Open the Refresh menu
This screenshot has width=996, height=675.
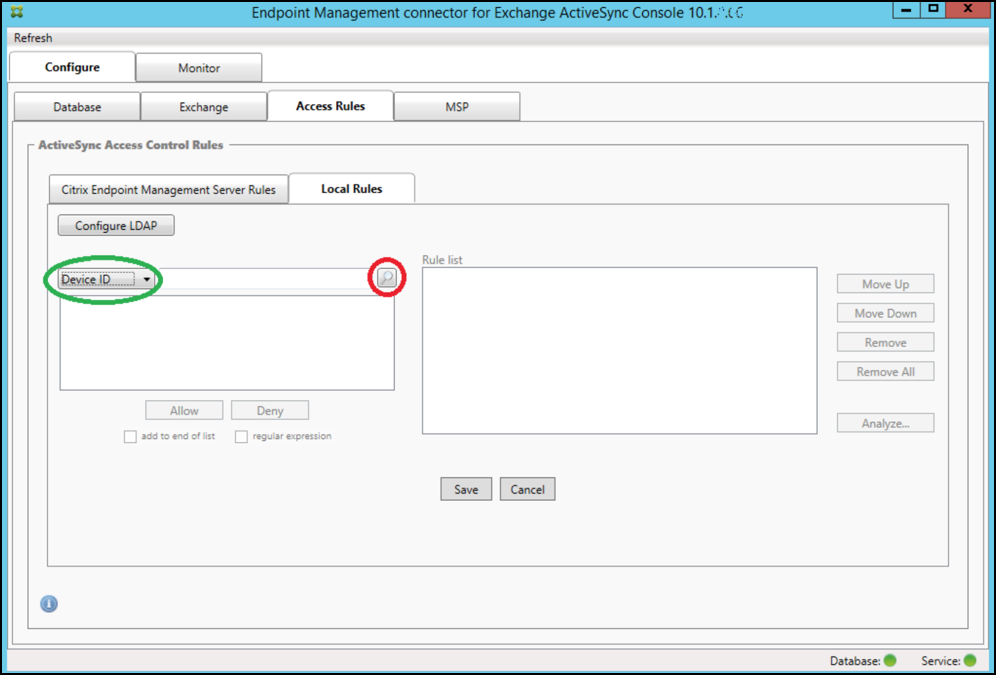click(33, 38)
